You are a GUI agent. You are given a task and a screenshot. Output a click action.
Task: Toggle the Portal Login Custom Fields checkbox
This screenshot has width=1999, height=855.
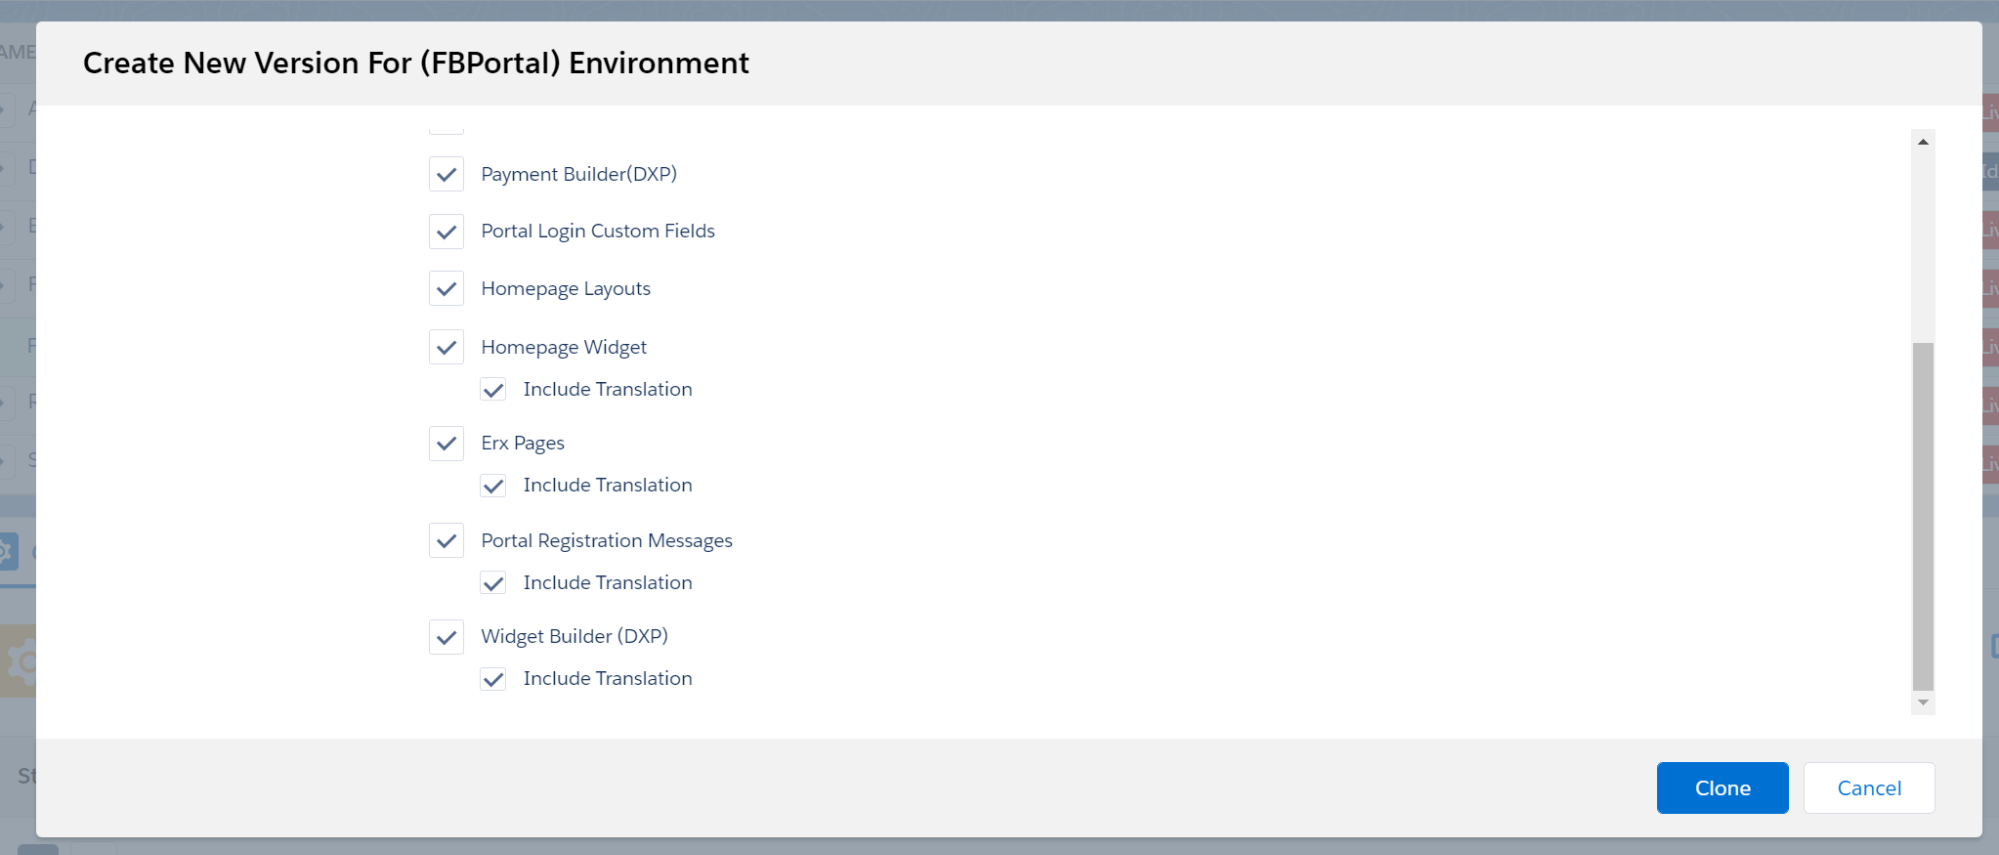(x=446, y=231)
